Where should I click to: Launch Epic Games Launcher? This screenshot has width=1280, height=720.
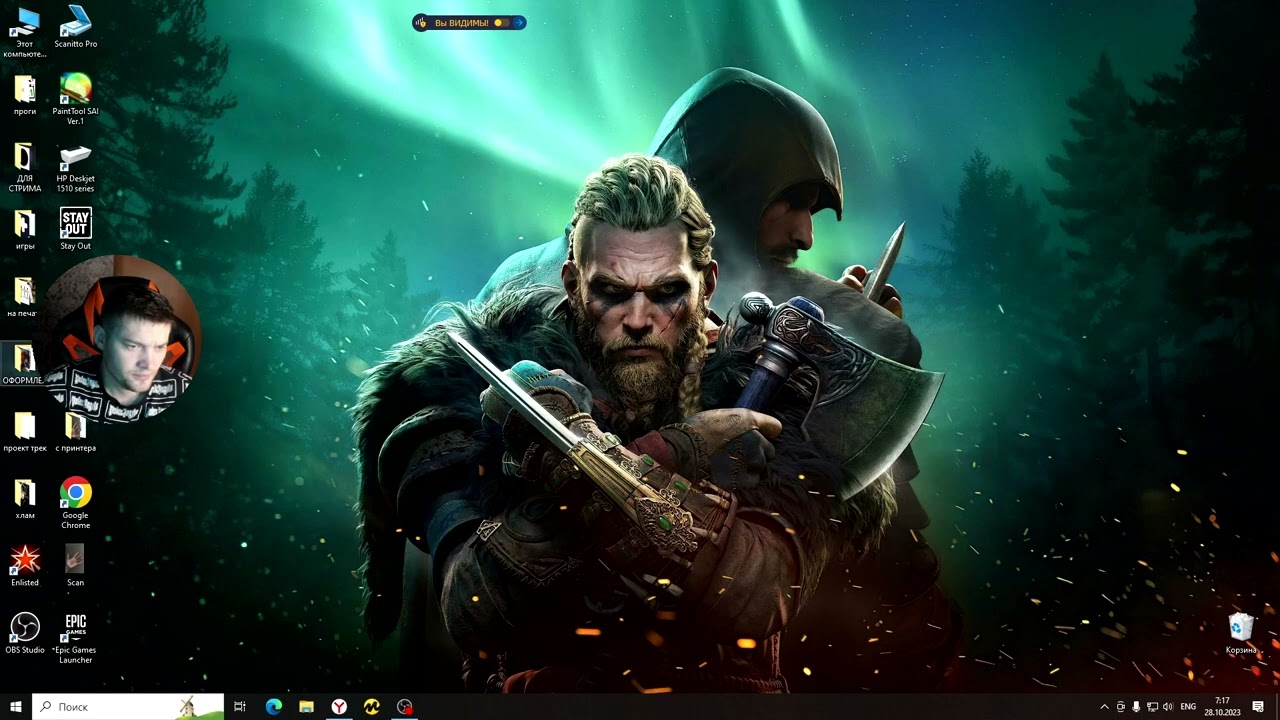[x=76, y=638]
